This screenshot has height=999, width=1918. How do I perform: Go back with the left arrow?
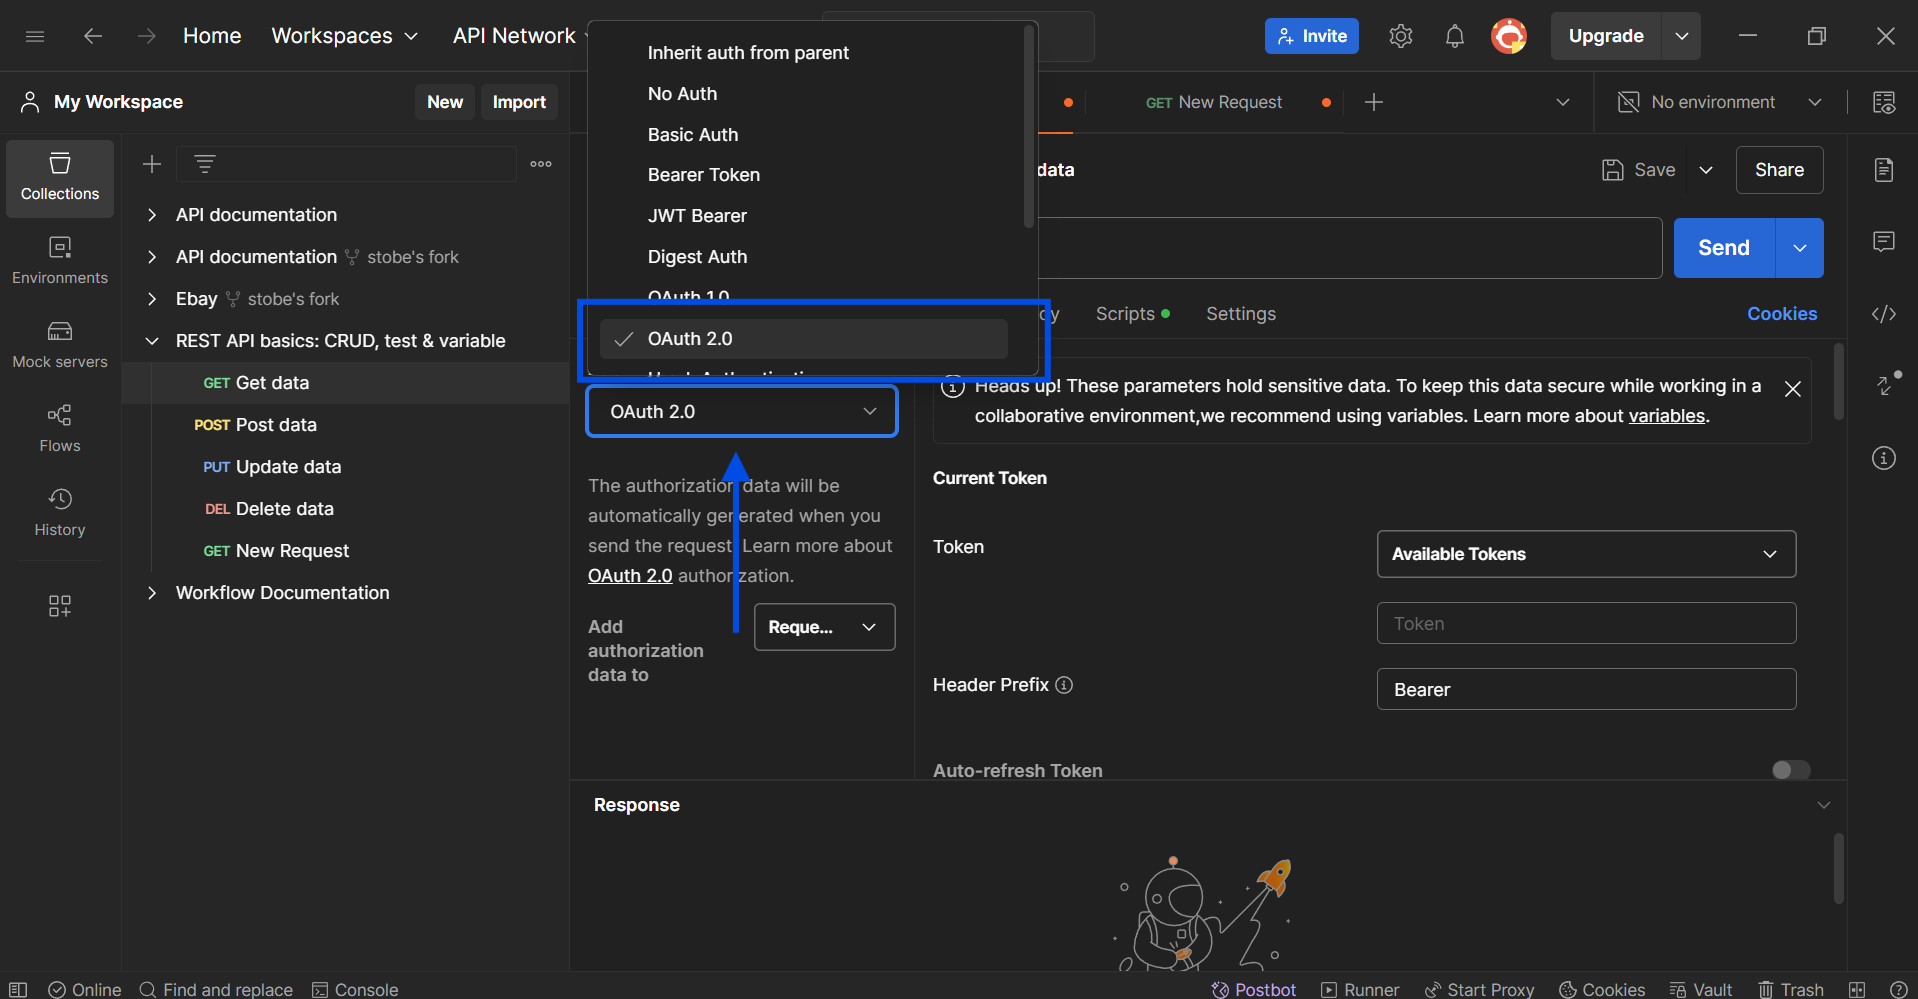coord(93,36)
